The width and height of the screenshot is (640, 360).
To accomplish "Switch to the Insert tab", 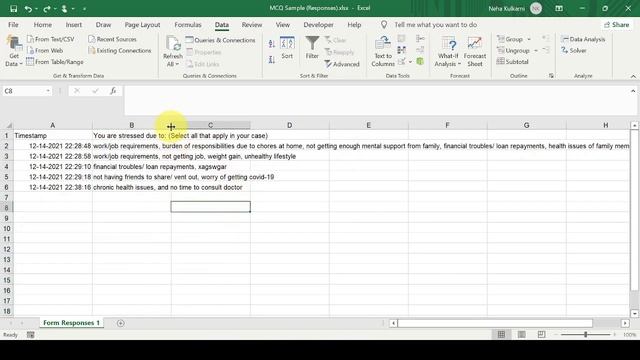I will (73, 25).
